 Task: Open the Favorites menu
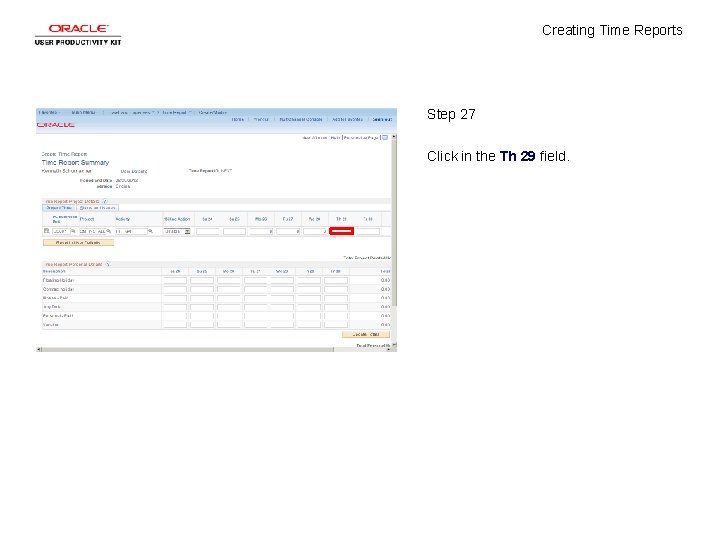pyautogui.click(x=48, y=112)
